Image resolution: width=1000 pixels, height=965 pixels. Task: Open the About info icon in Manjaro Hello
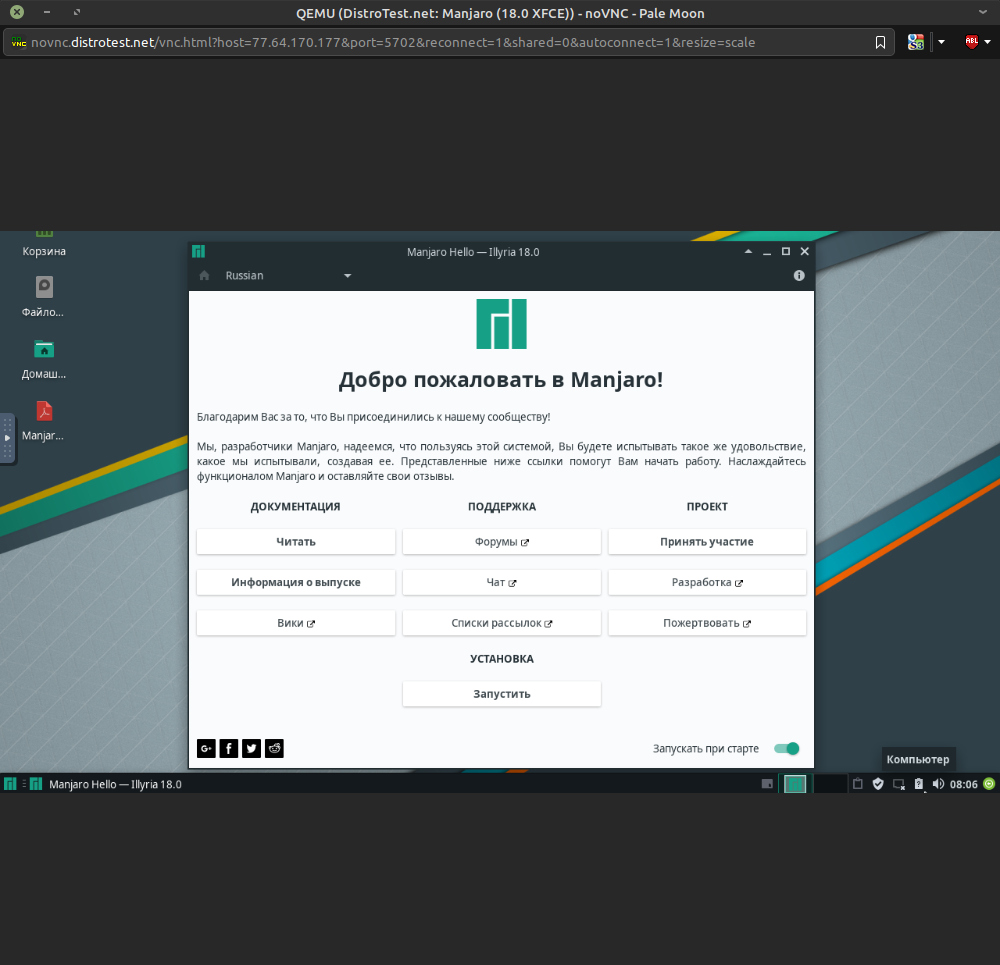(799, 276)
